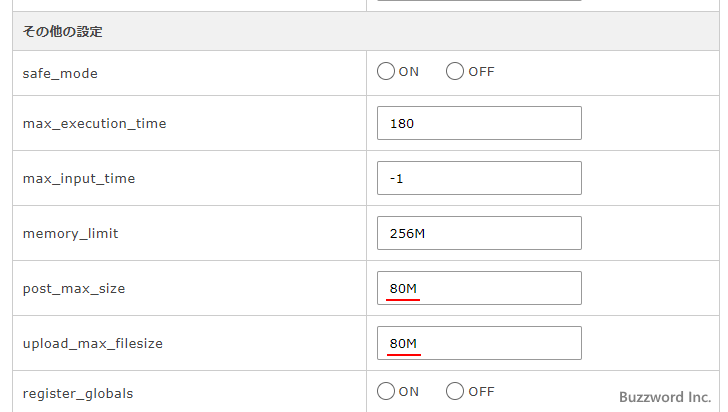The width and height of the screenshot is (728, 412).
Task: Click the その他の設定 section header
Action: click(63, 32)
